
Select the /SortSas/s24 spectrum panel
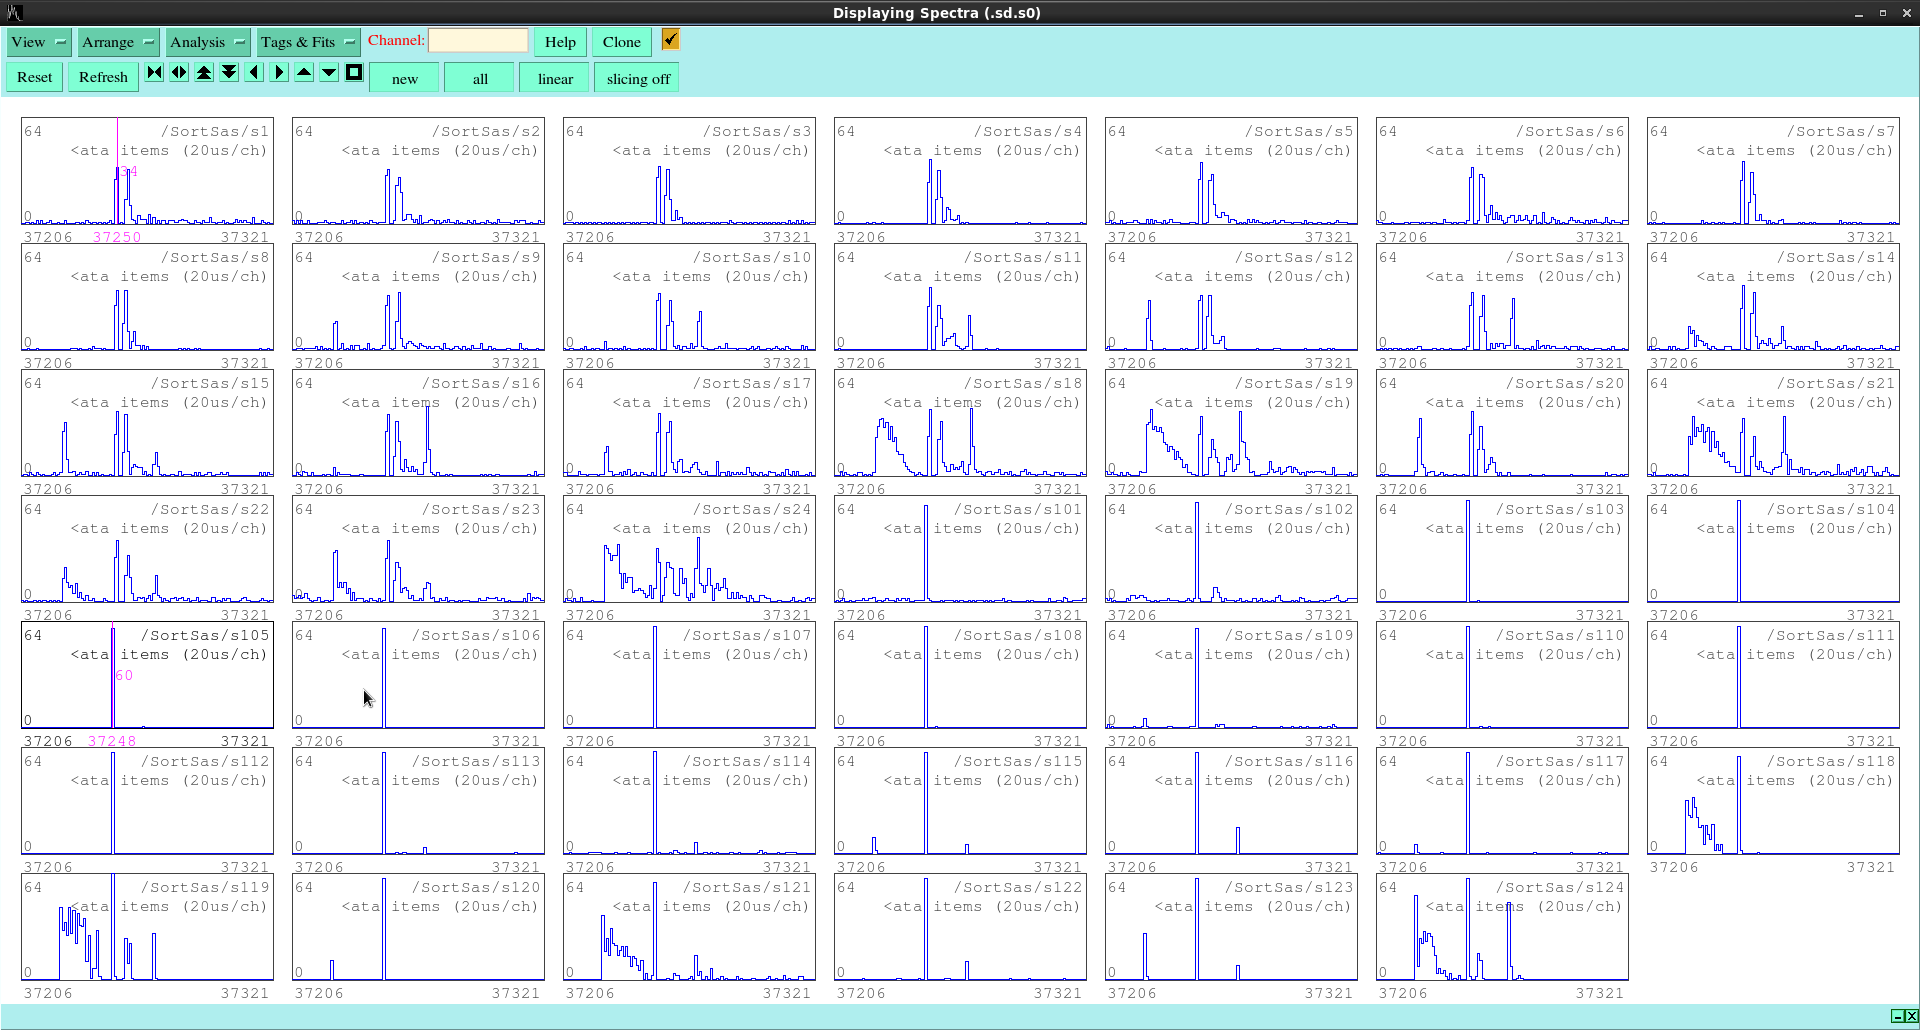(x=689, y=549)
